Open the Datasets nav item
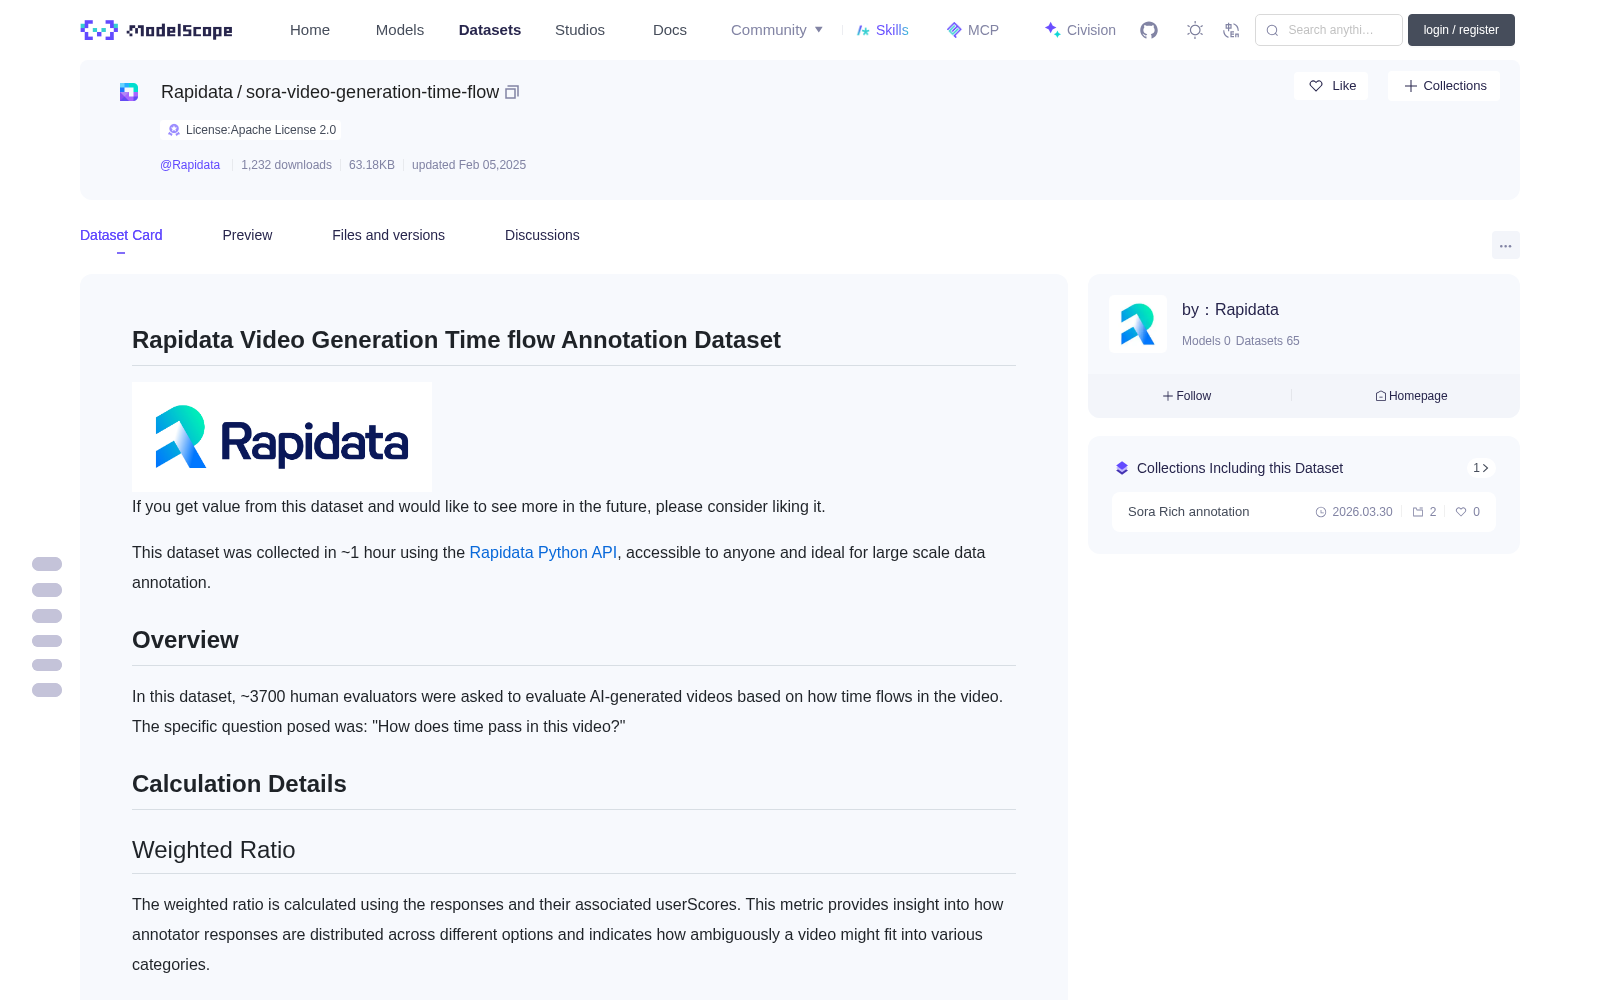Image resolution: width=1600 pixels, height=1000 pixels. point(490,30)
